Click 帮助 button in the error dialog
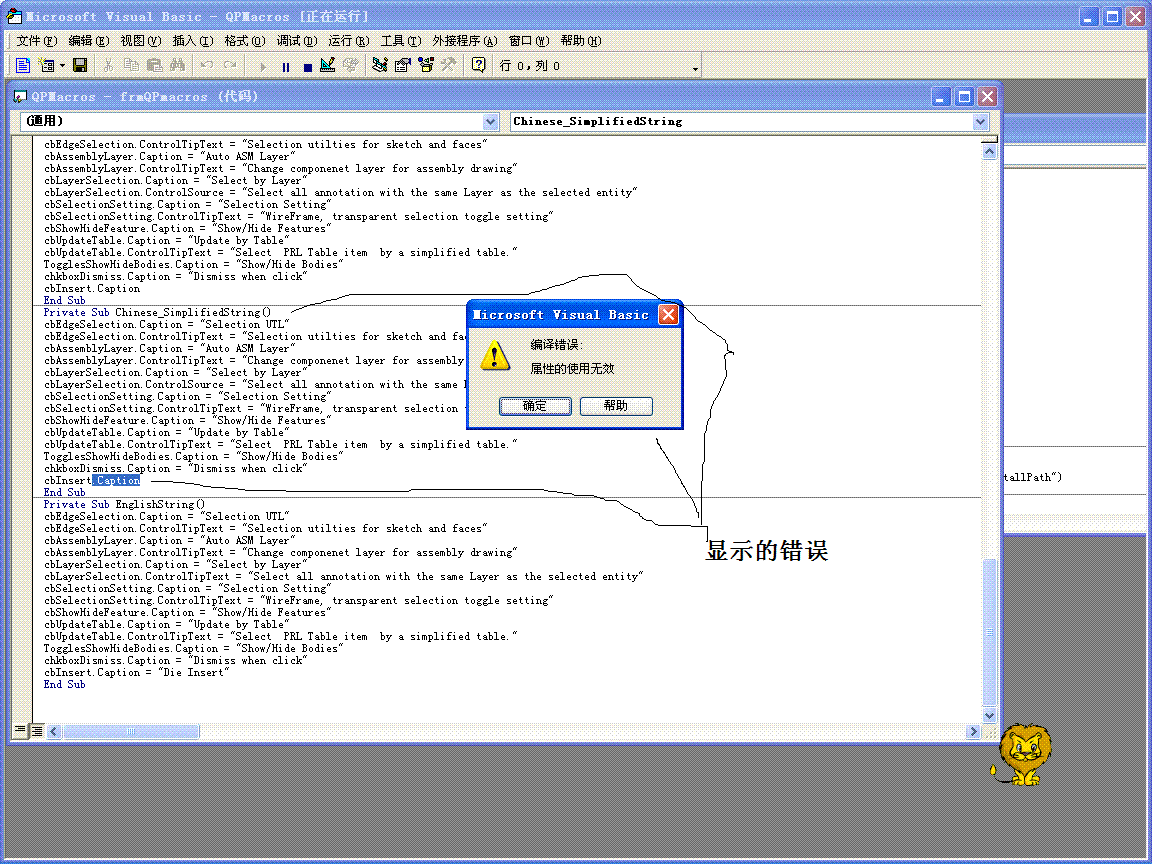 (616, 406)
